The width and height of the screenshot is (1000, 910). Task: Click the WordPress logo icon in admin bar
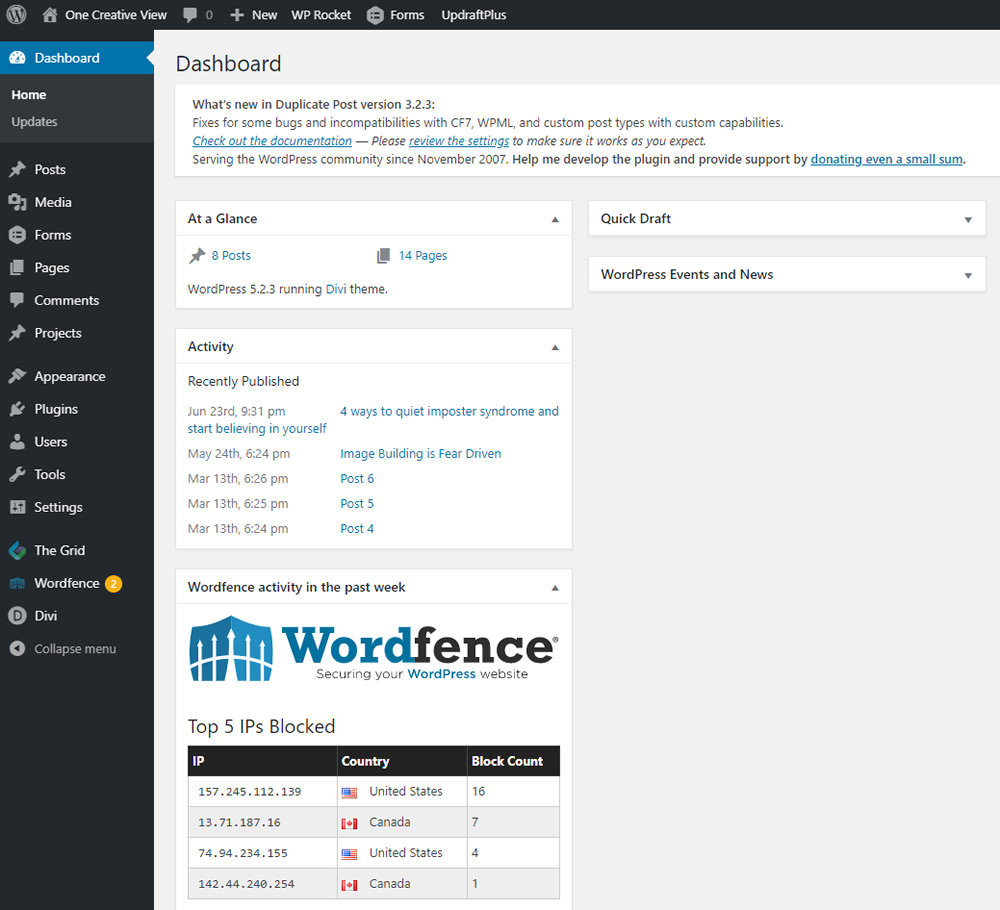[x=16, y=14]
